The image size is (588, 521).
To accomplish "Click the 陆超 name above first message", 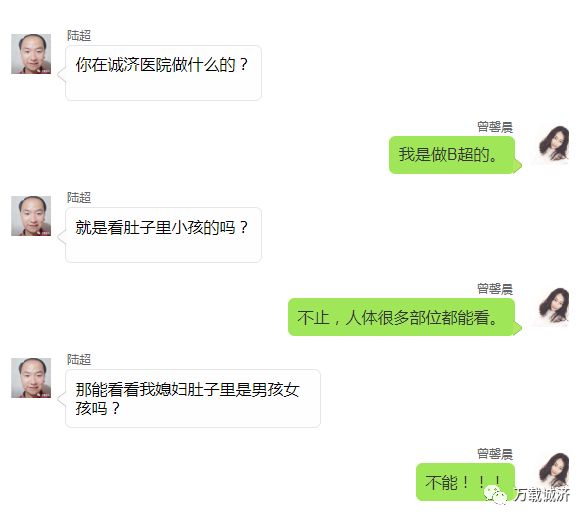I will coord(79,36).
